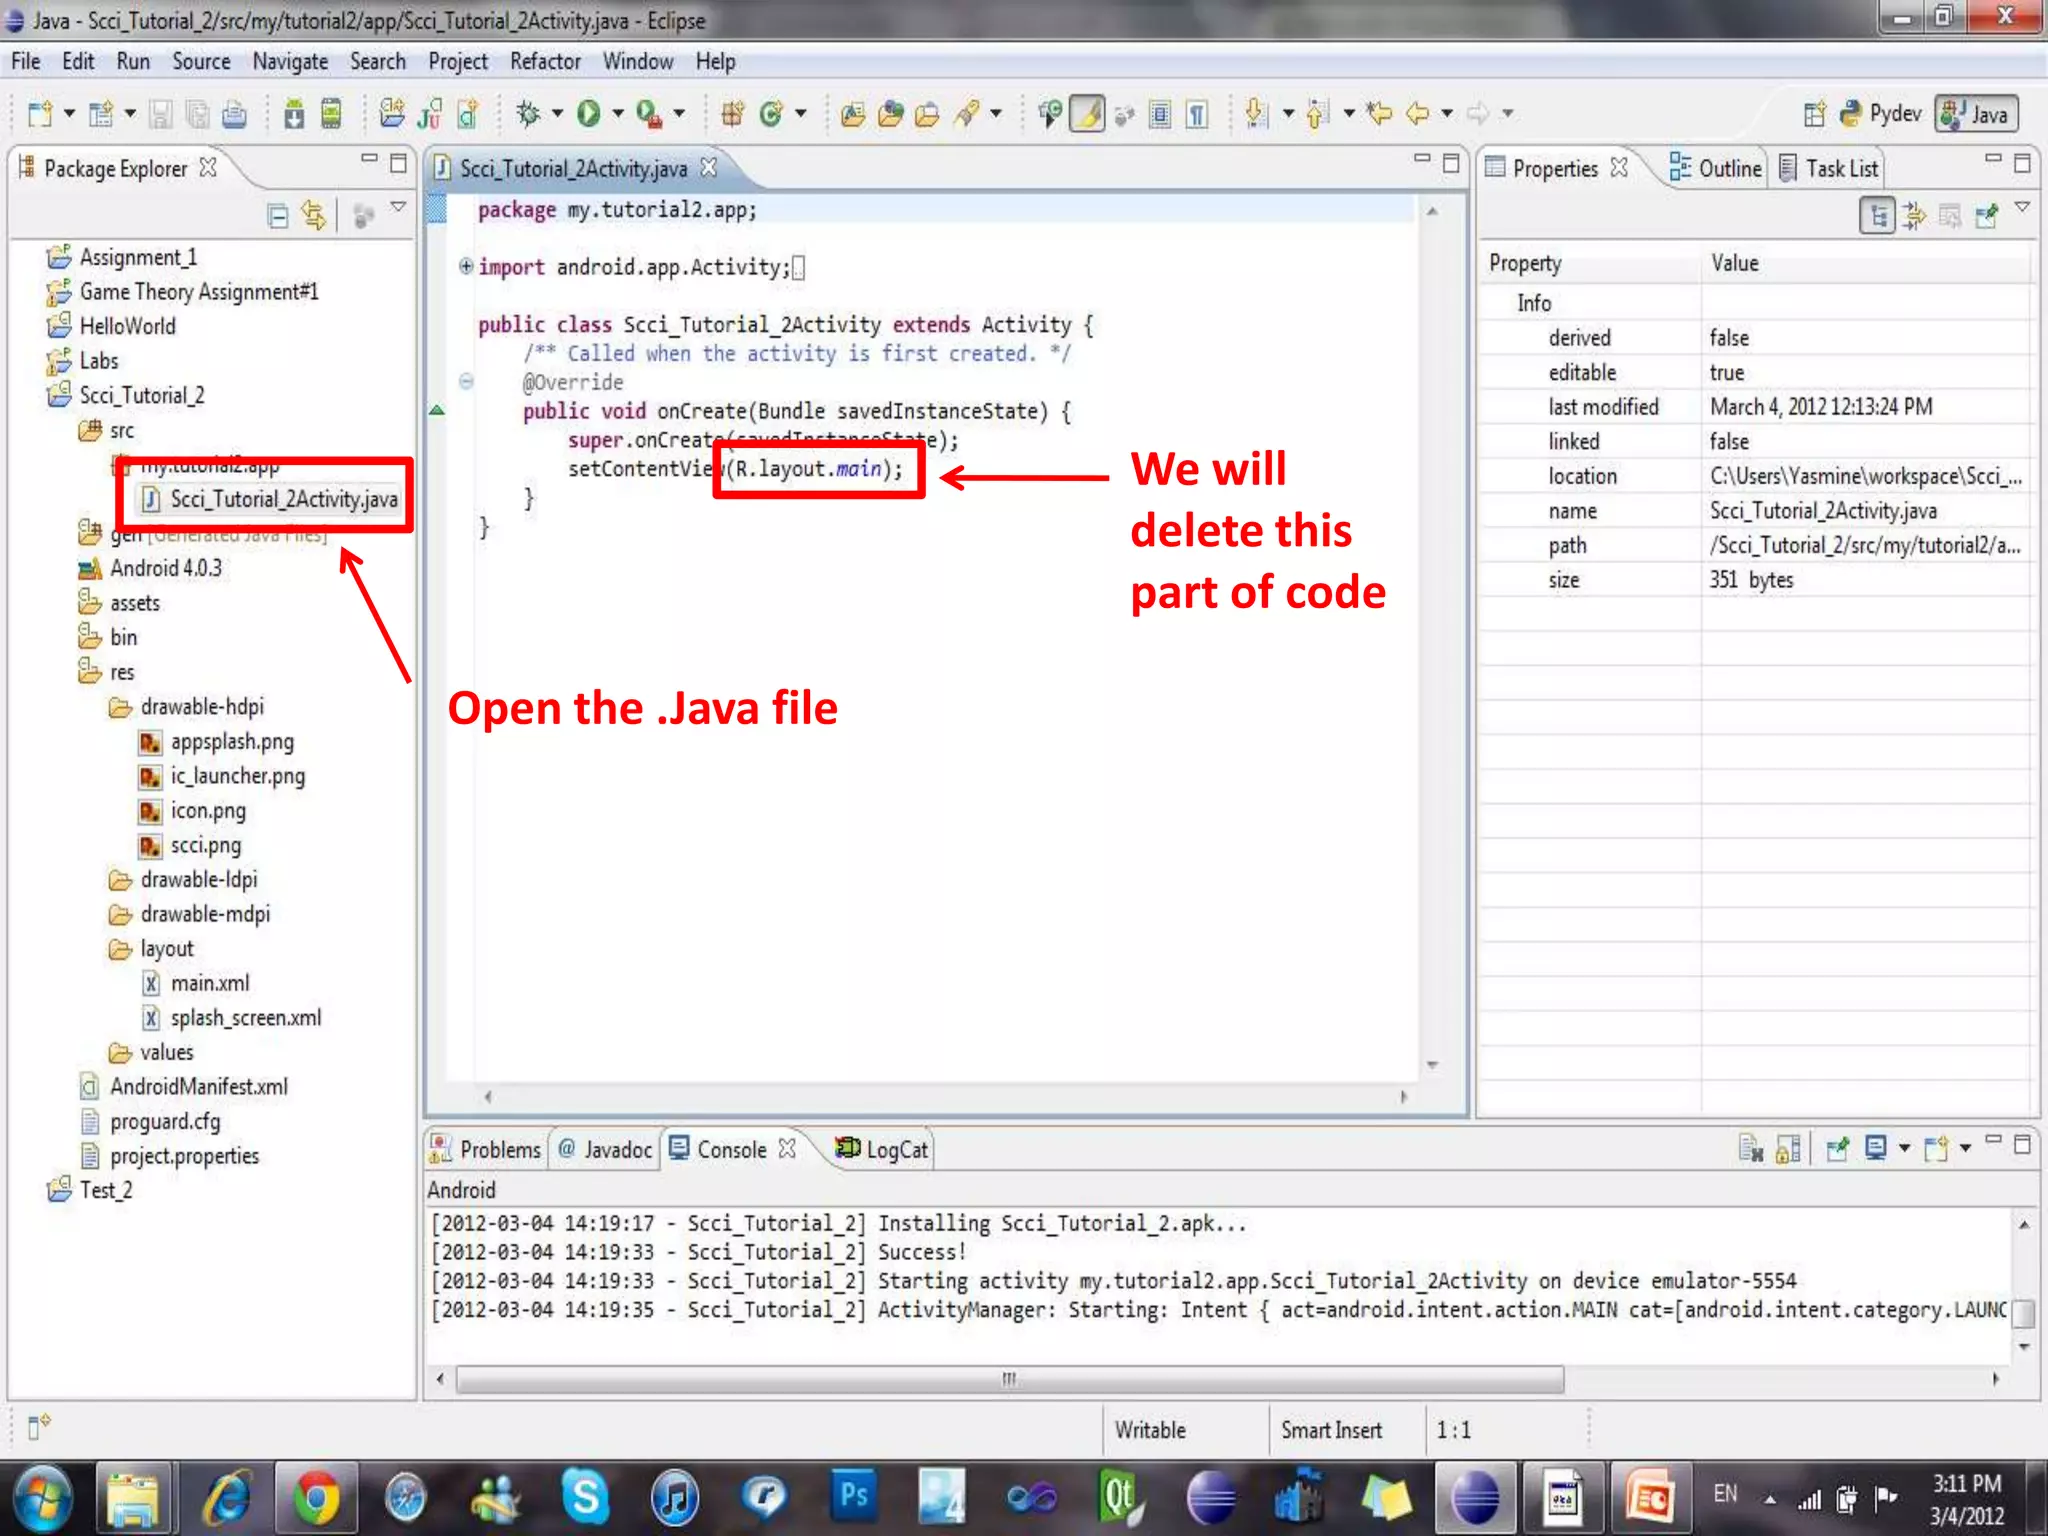2048x1536 pixels.
Task: Click the Previous Annotation arrow icon
Action: coord(1318,114)
